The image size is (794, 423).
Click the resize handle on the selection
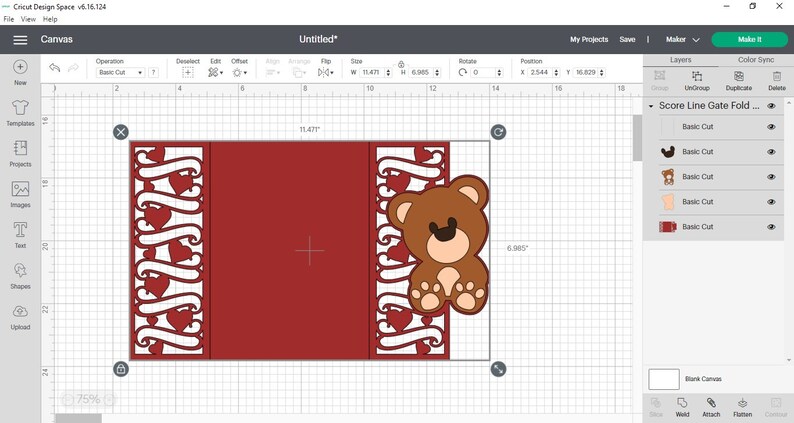point(498,369)
